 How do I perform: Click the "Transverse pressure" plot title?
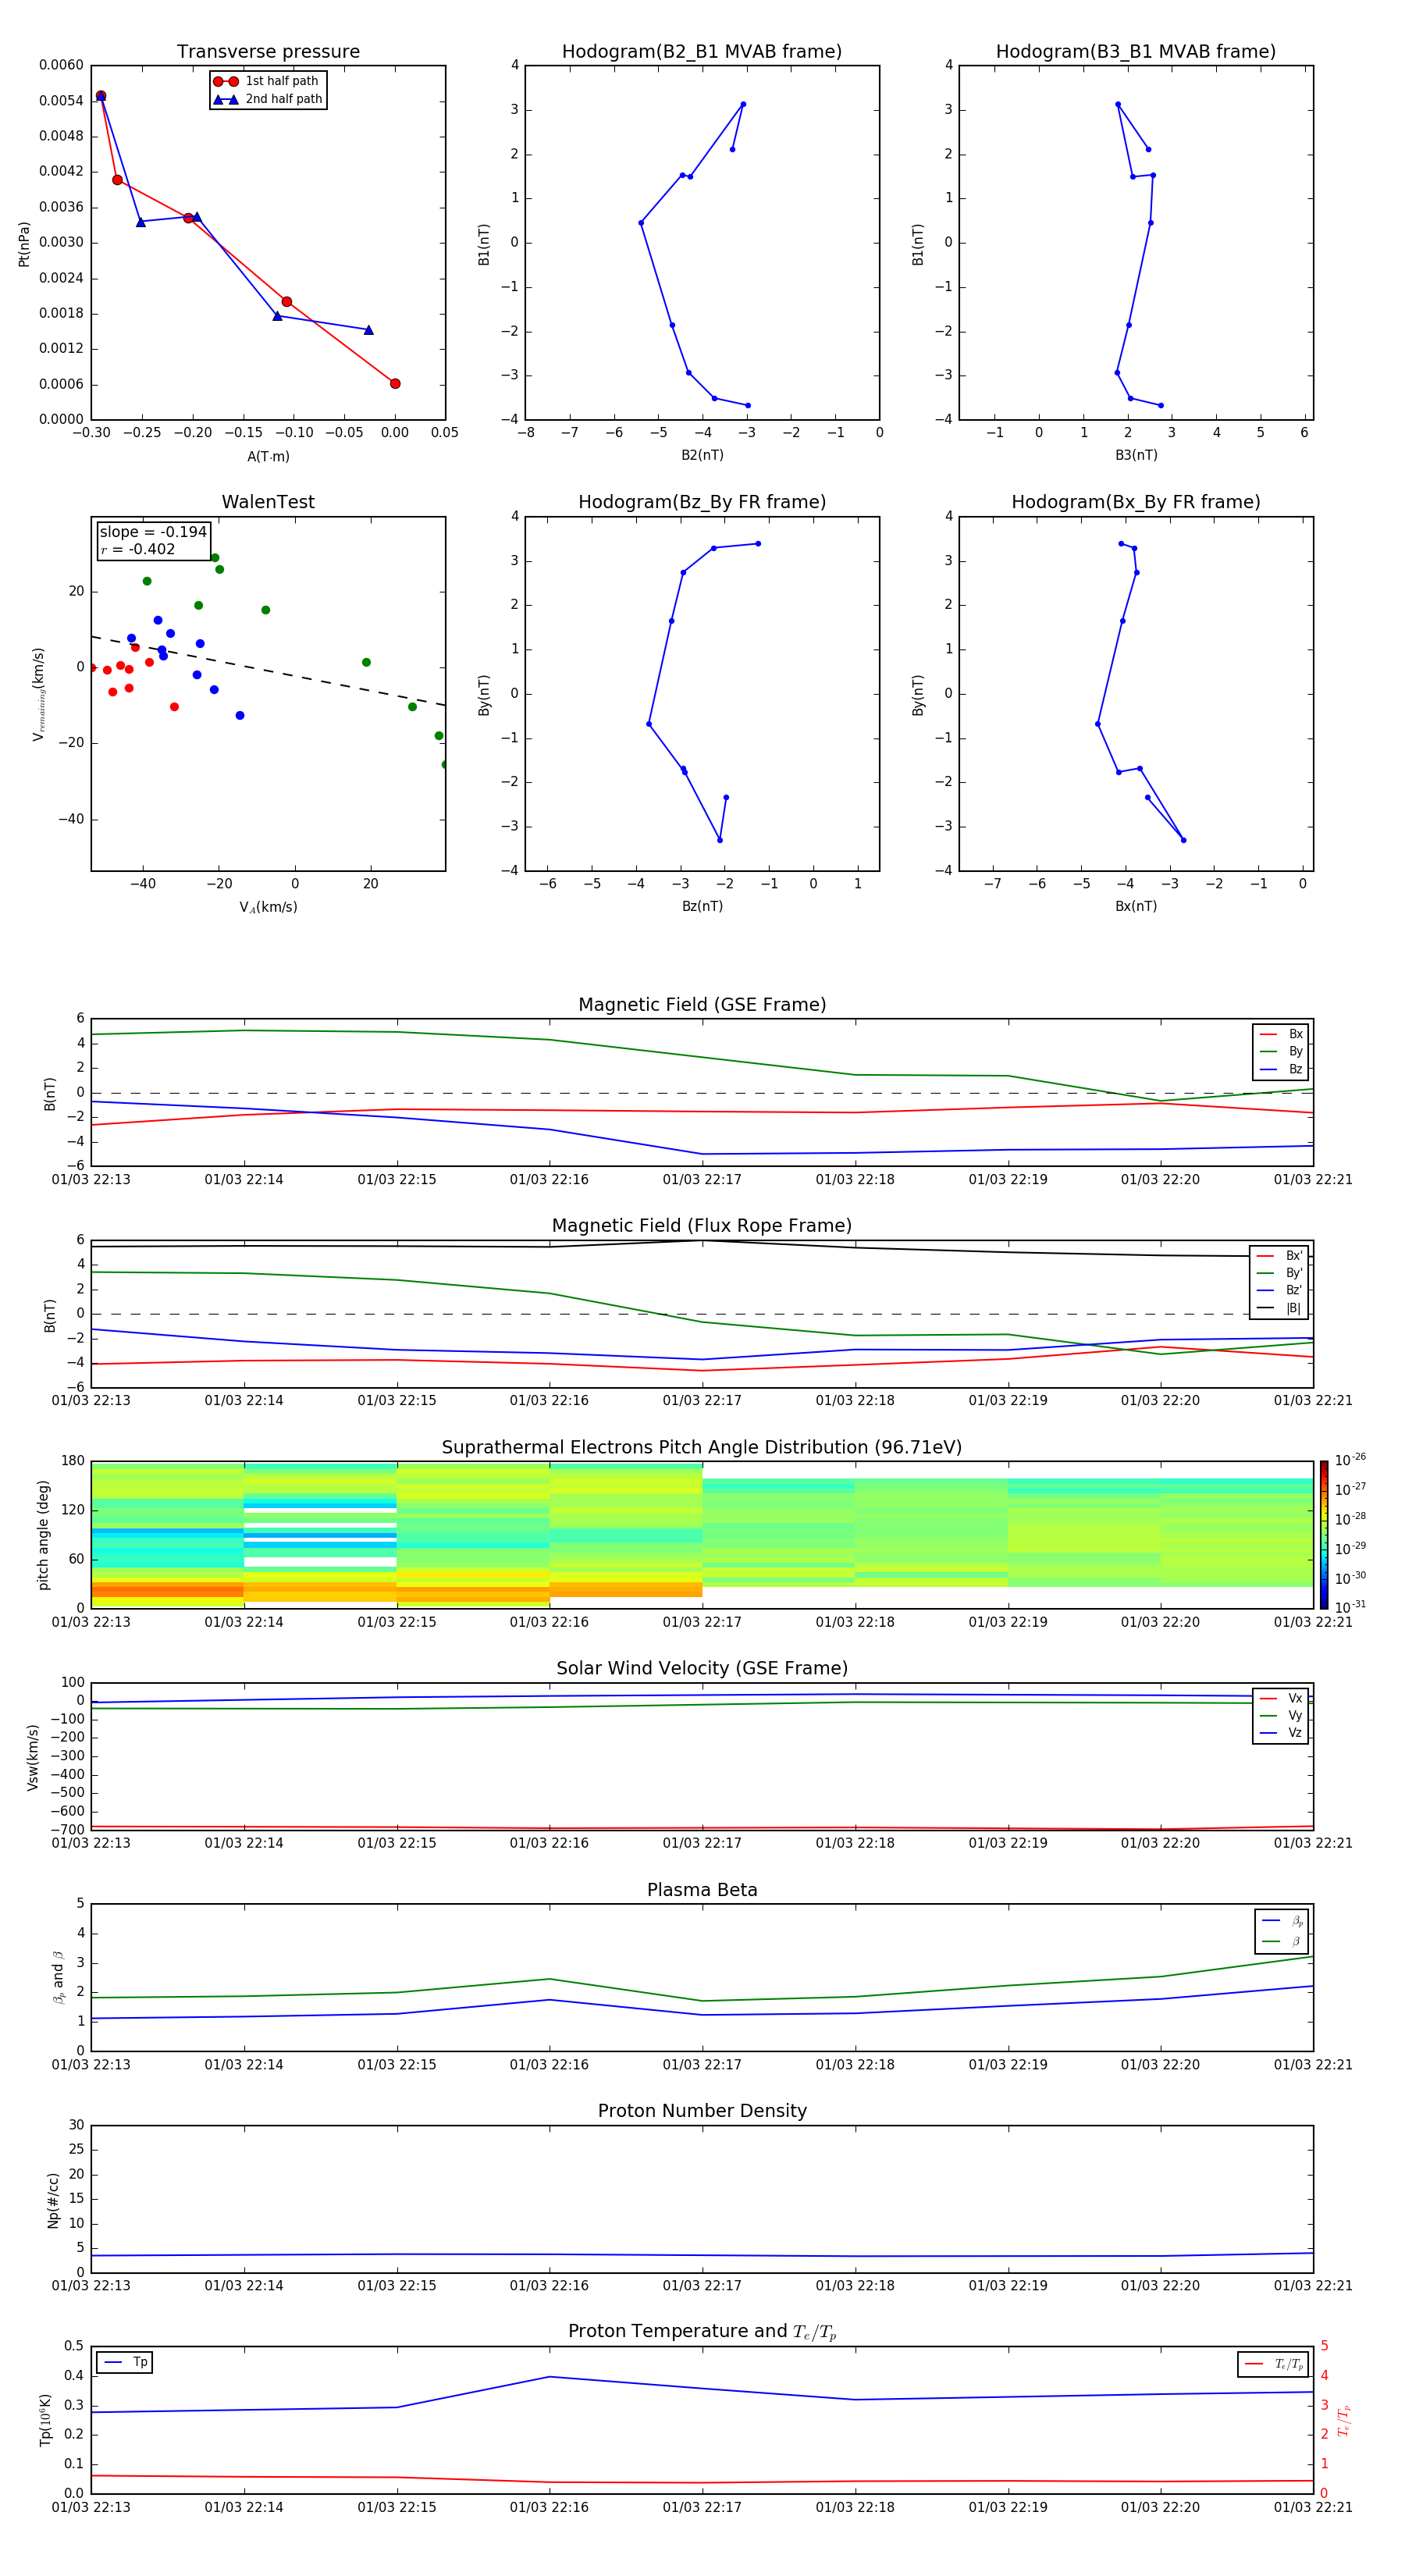[268, 52]
